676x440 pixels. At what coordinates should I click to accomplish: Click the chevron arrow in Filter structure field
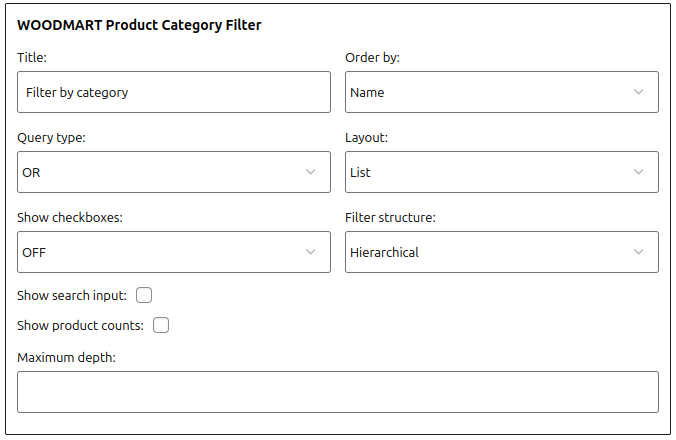(638, 252)
